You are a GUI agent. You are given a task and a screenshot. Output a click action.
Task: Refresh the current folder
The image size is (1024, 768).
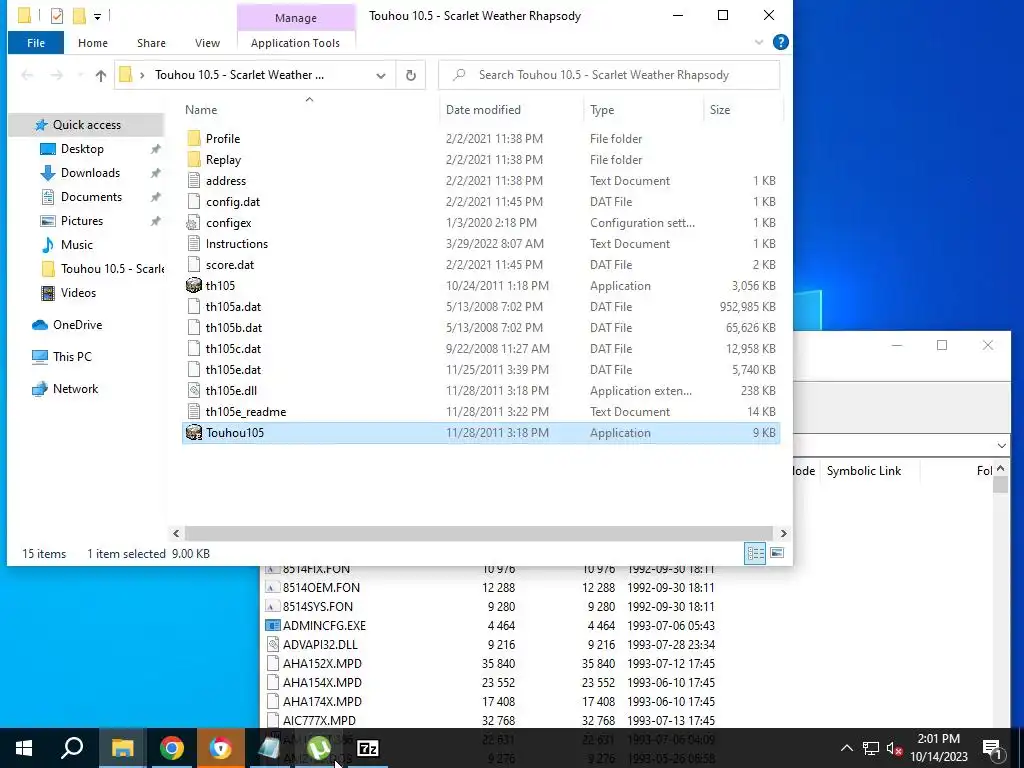tap(411, 75)
